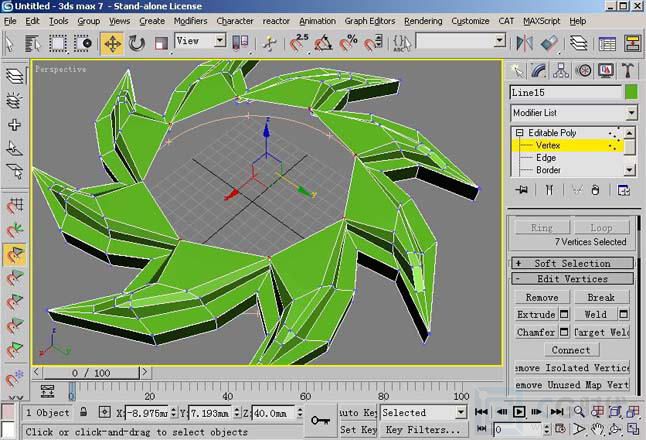Switch to the Display panel tab
Screen dimensions: 646x440
coord(606,70)
